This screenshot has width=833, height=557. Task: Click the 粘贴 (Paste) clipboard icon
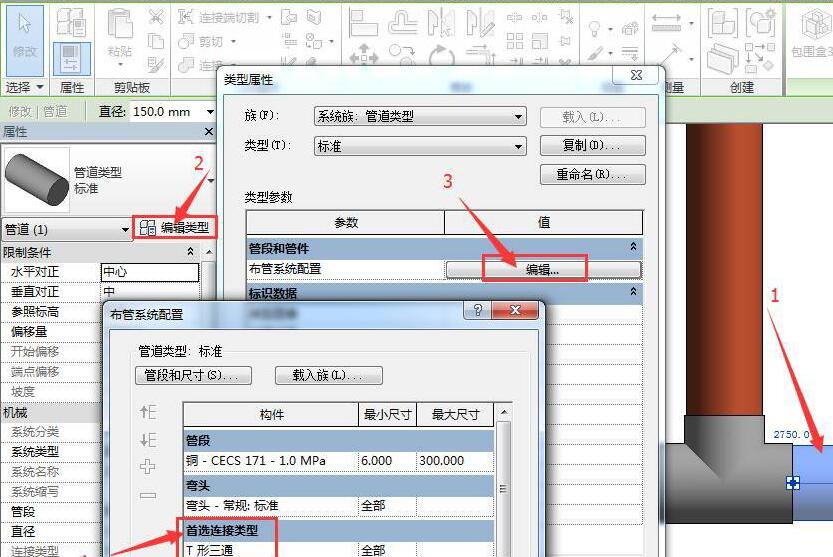(120, 24)
